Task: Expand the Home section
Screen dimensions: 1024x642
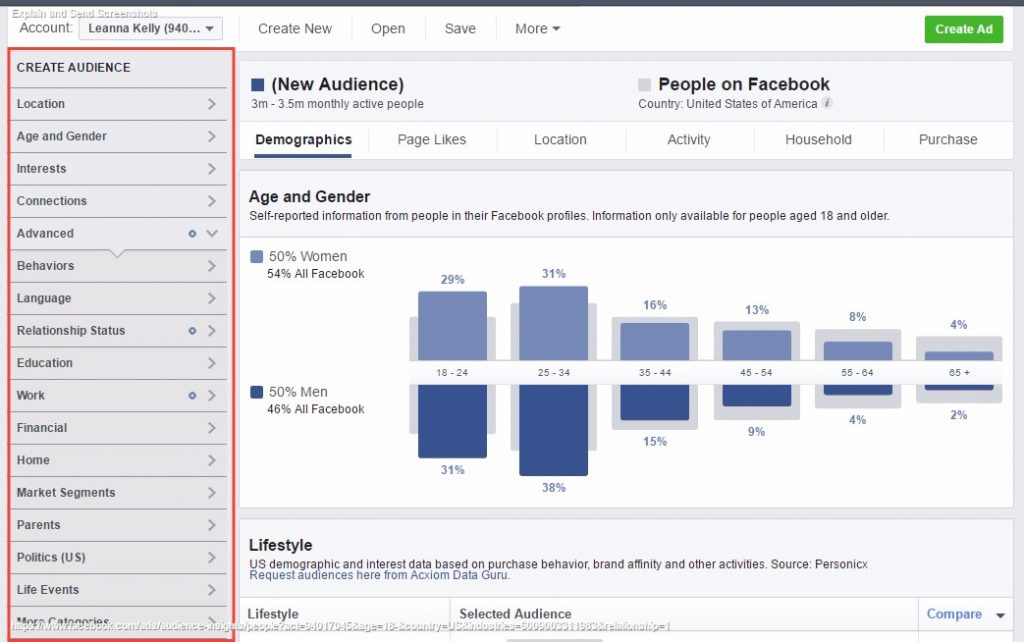Action: click(x=118, y=460)
